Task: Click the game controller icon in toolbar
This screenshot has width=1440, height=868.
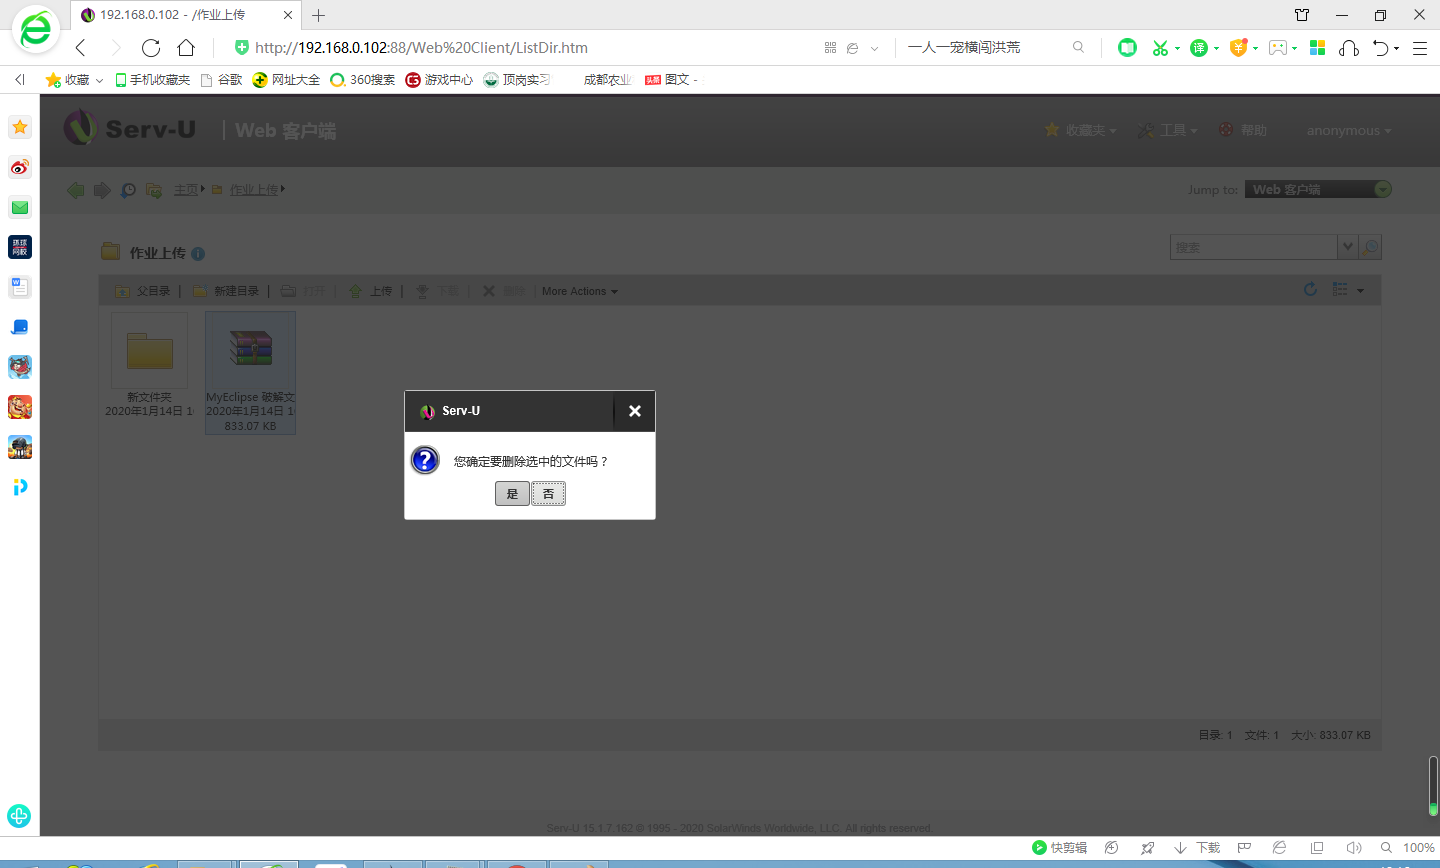Action: pos(1278,48)
